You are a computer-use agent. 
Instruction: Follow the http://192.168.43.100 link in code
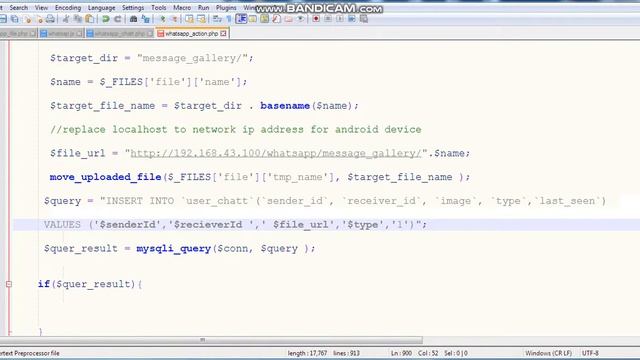pyautogui.click(x=276, y=153)
